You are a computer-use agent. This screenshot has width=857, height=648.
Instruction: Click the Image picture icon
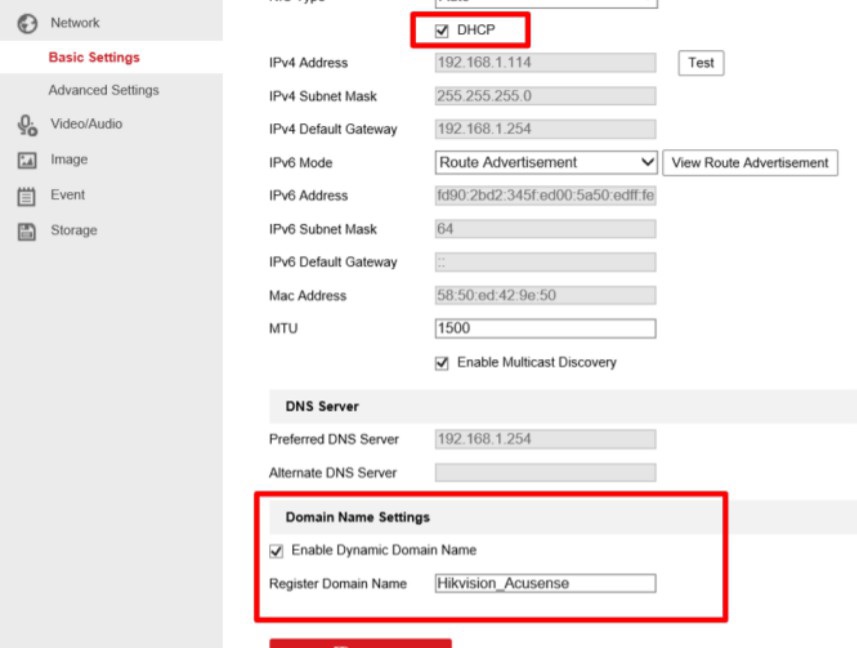(x=27, y=160)
